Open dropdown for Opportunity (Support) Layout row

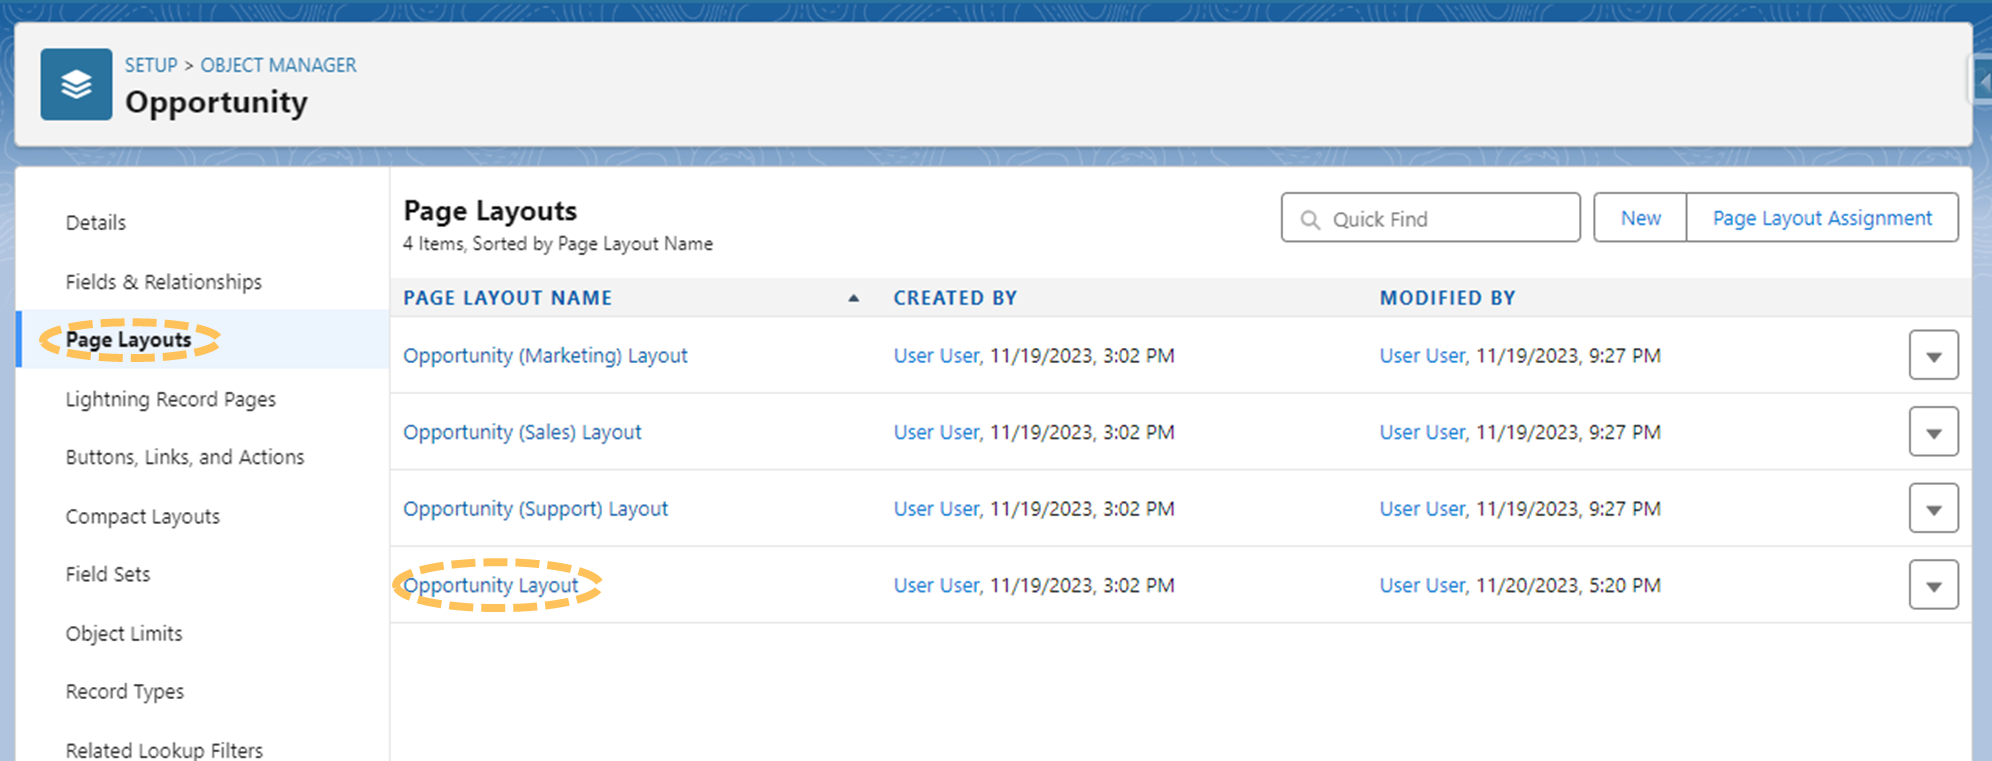[x=1933, y=509]
